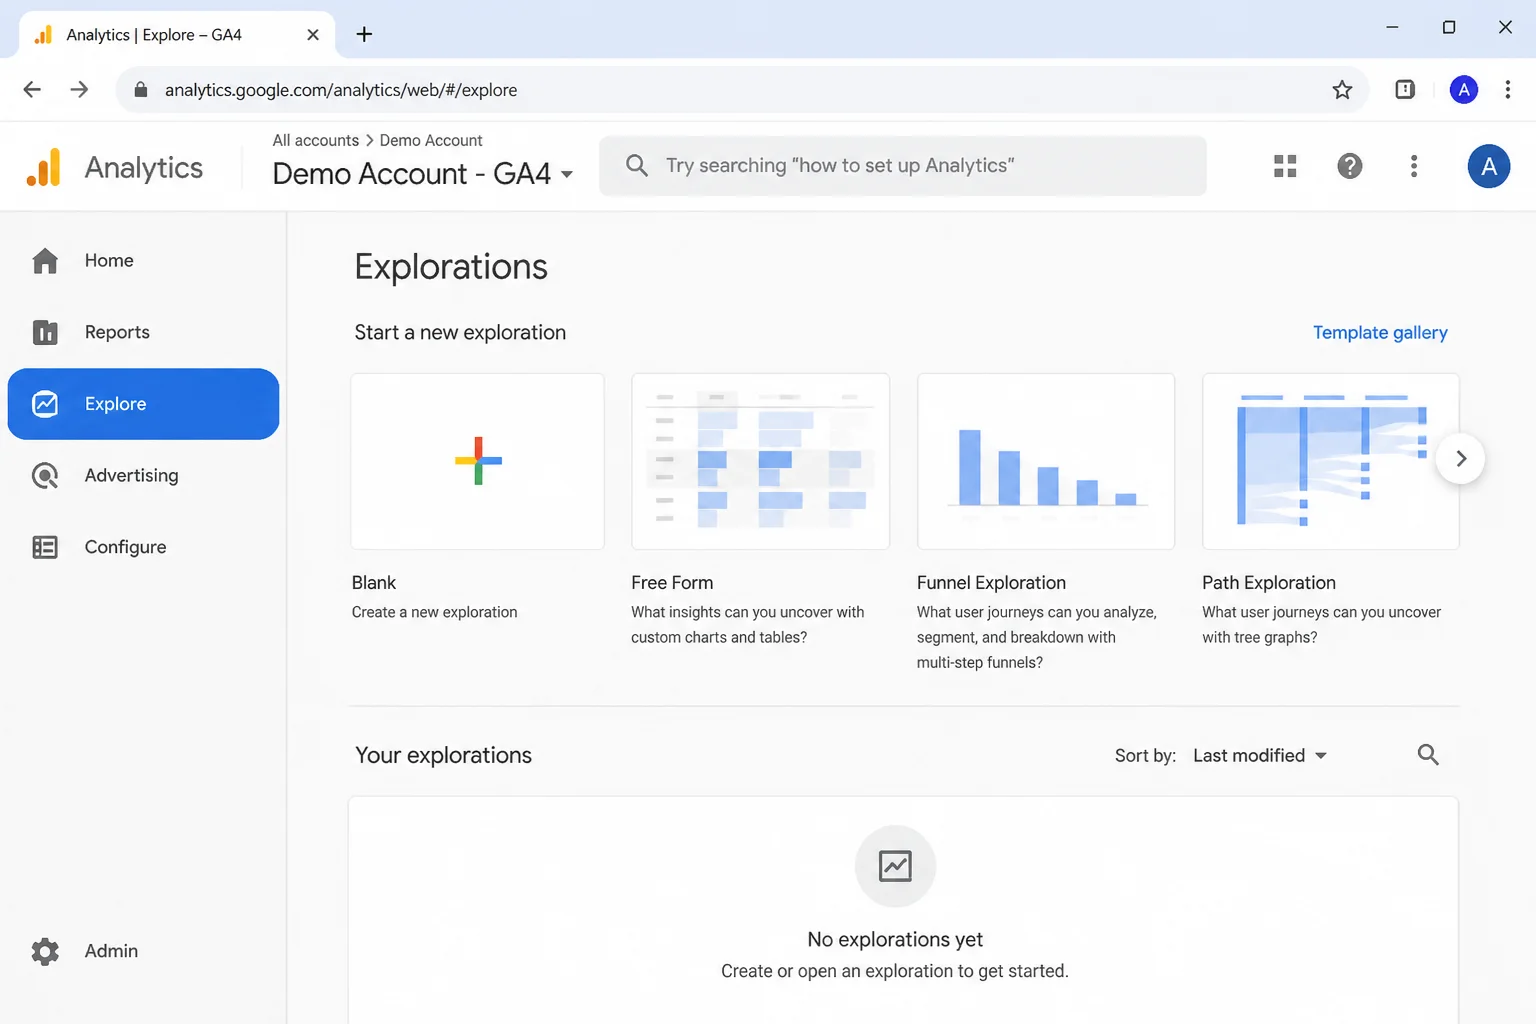
Task: Open the Google apps grid icon
Action: [1285, 166]
